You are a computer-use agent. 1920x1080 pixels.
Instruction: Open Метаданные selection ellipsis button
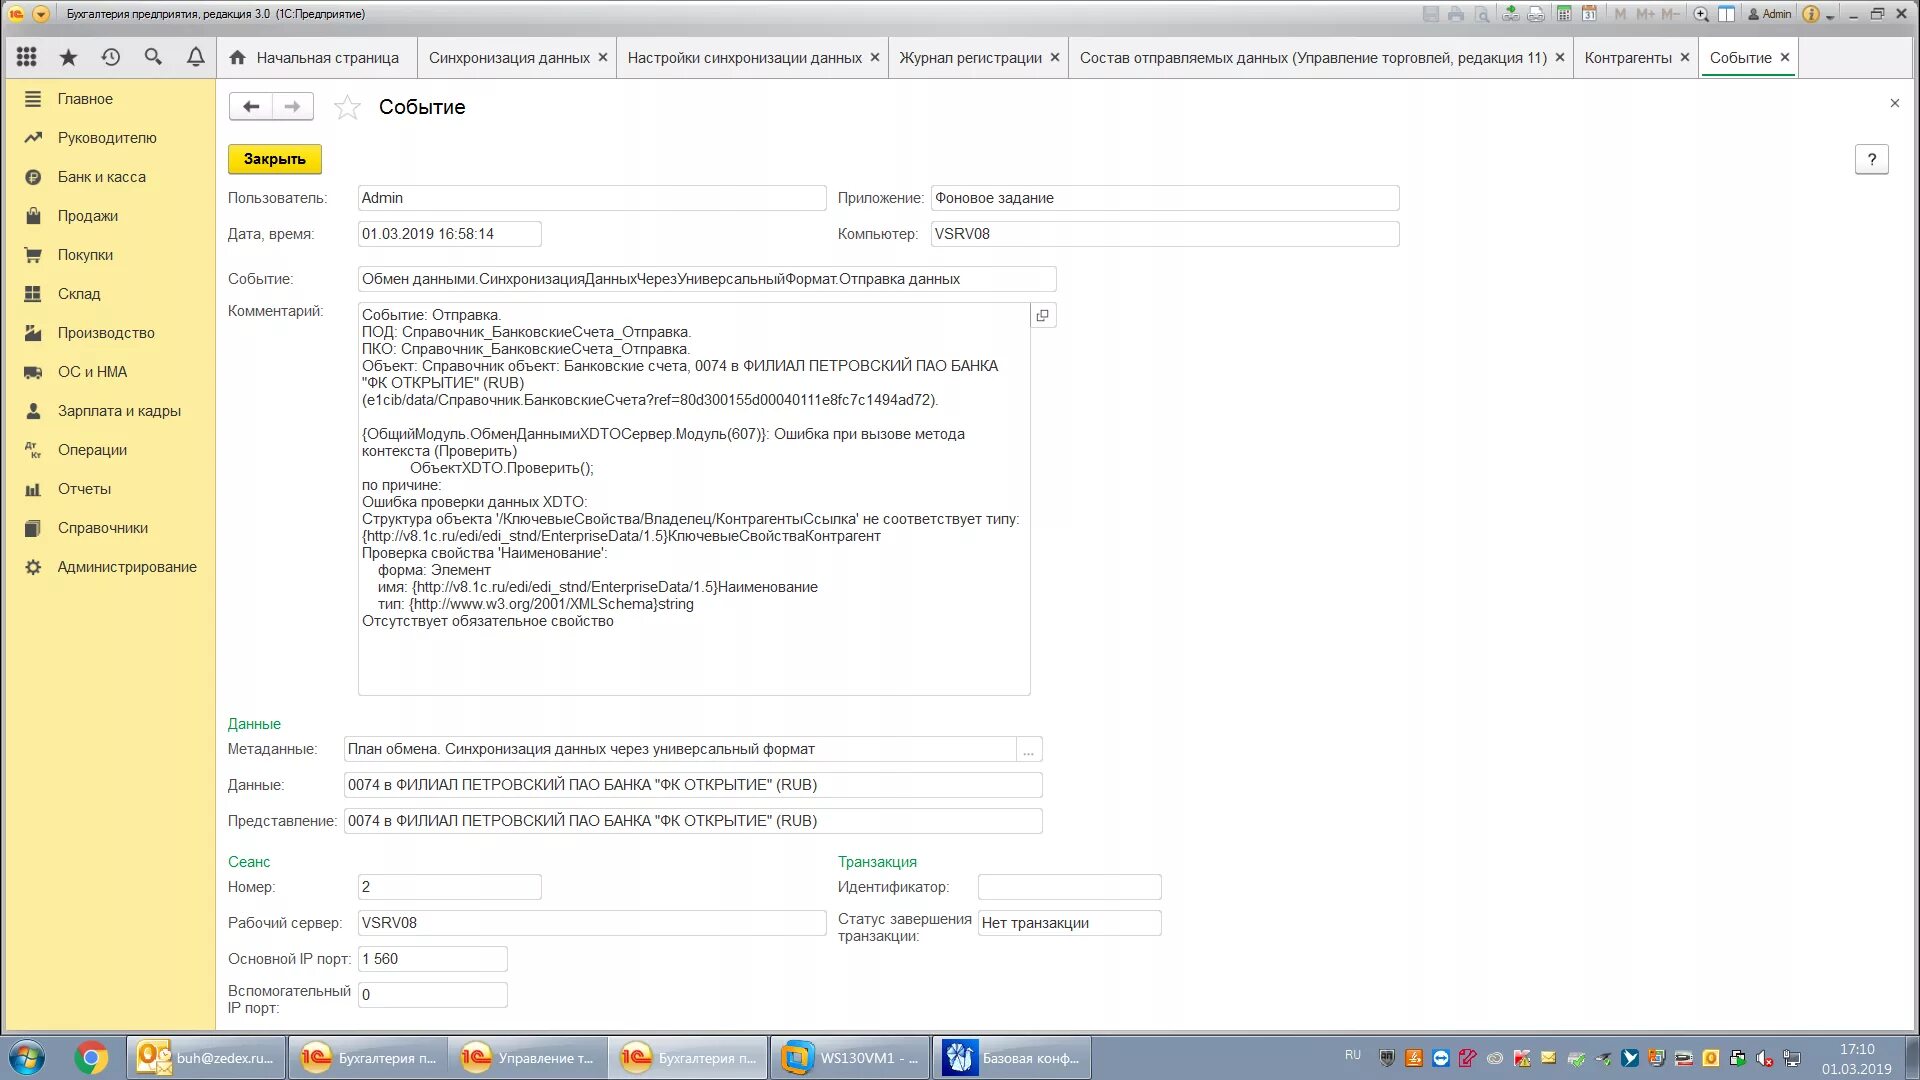(1028, 750)
